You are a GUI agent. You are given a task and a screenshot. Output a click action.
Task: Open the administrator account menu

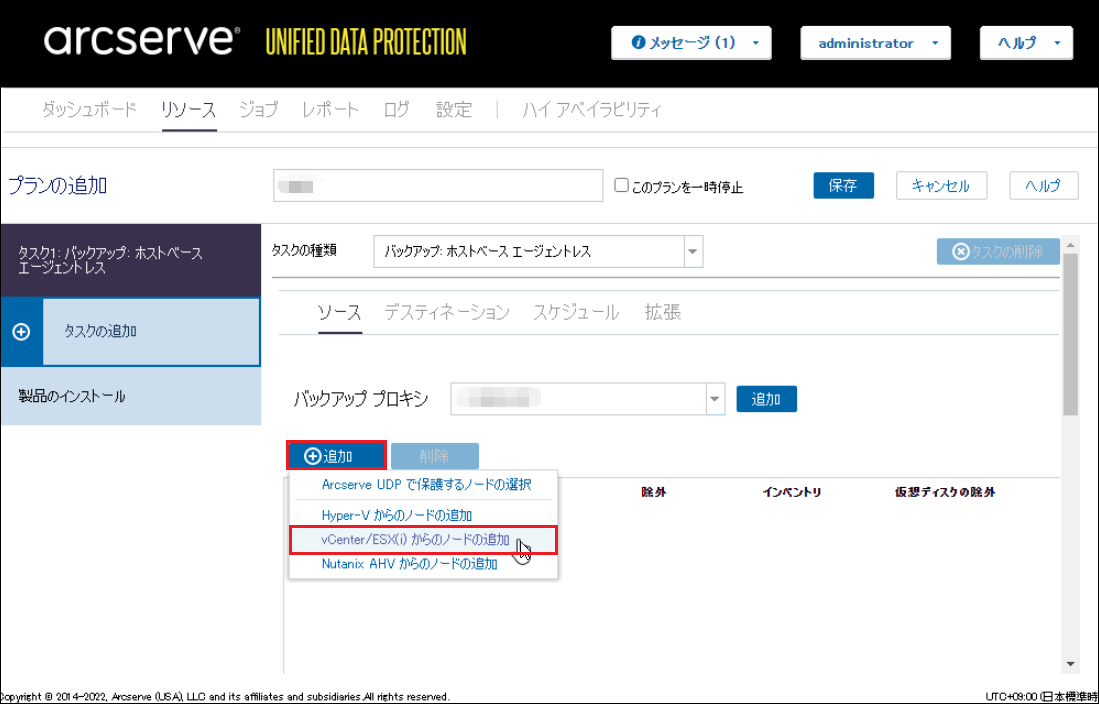(875, 43)
